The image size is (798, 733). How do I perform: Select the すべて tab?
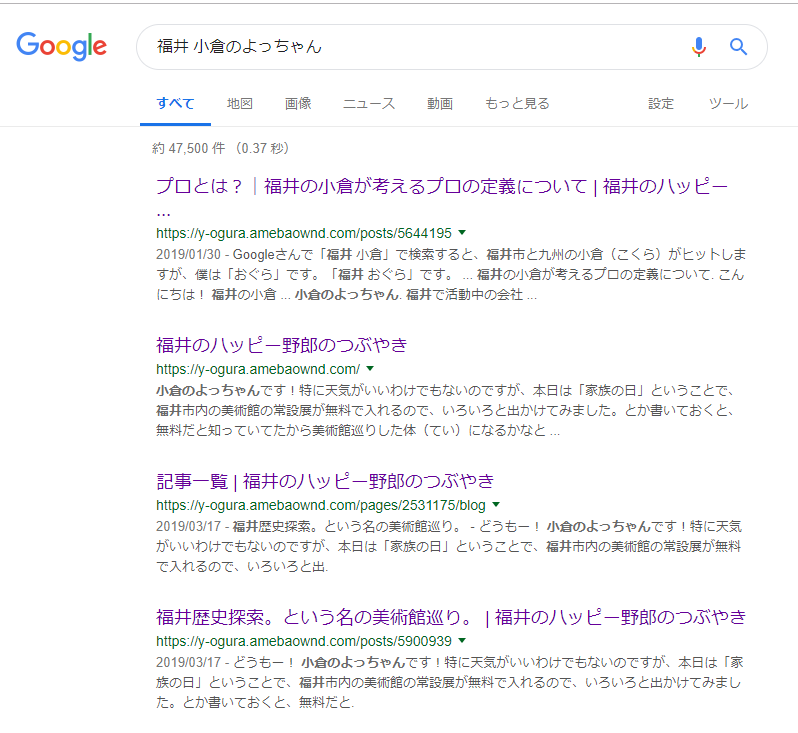point(175,104)
